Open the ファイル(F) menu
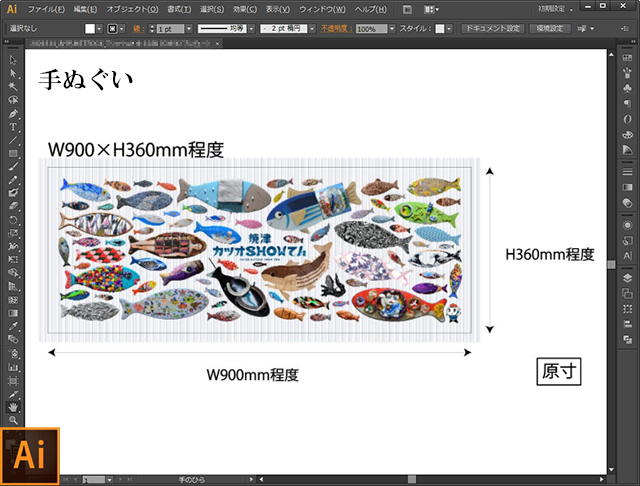This screenshot has height=486, width=640. click(47, 9)
